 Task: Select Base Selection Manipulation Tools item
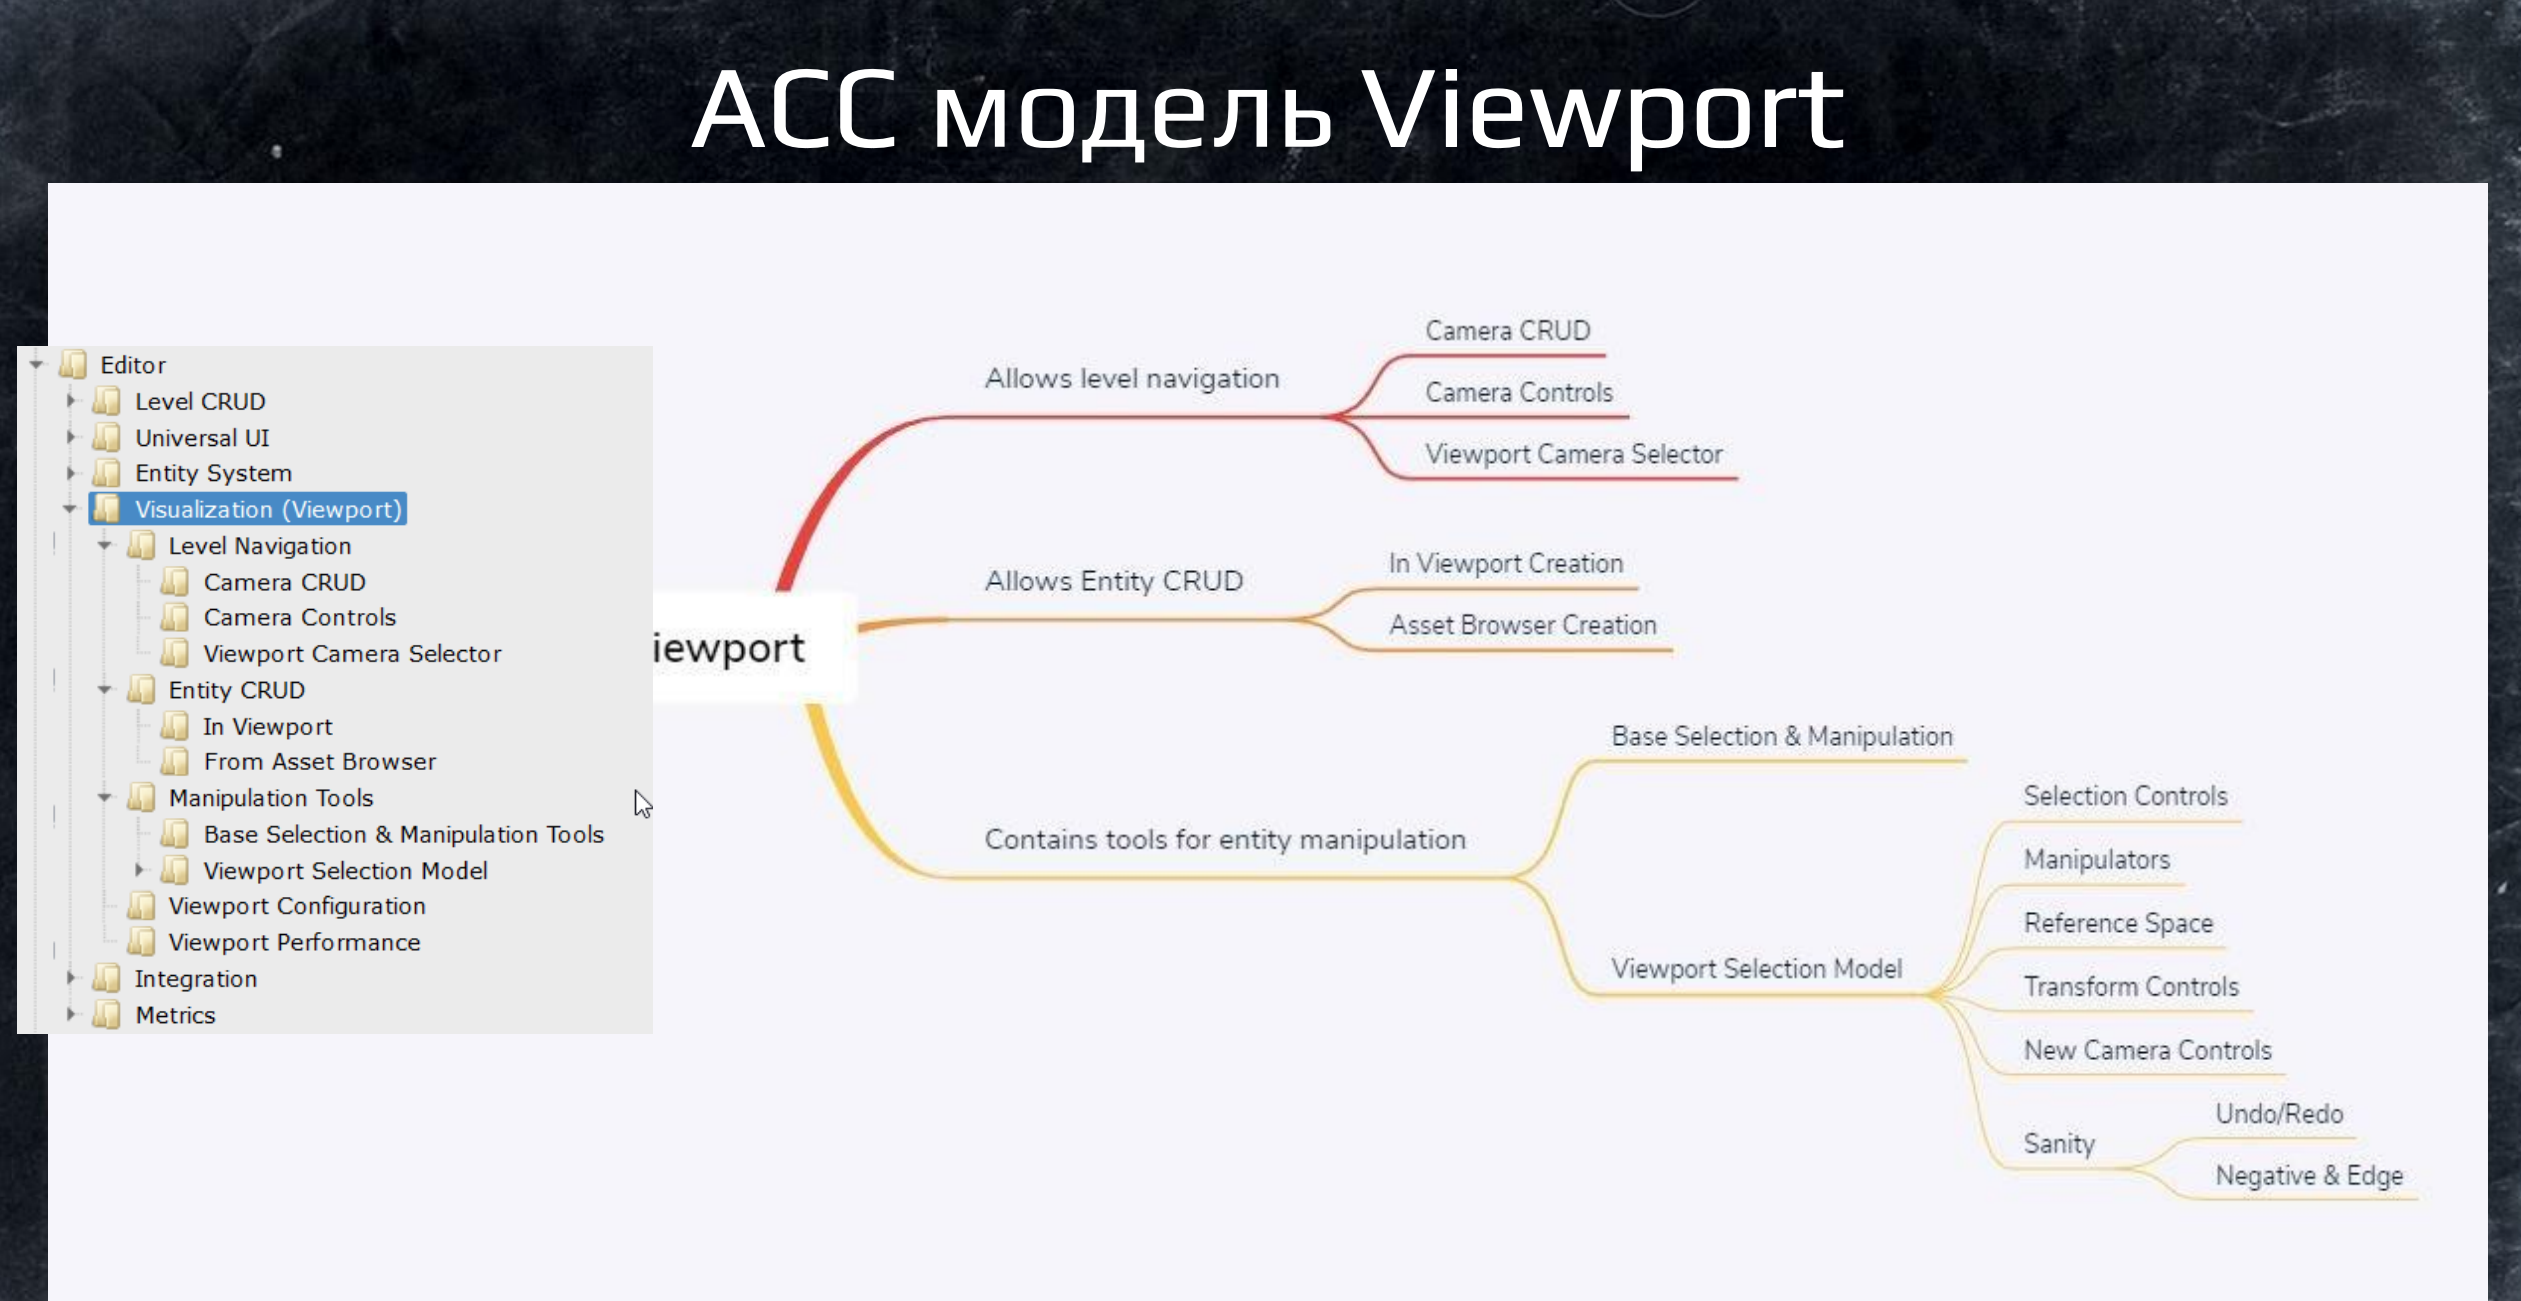[x=403, y=833]
